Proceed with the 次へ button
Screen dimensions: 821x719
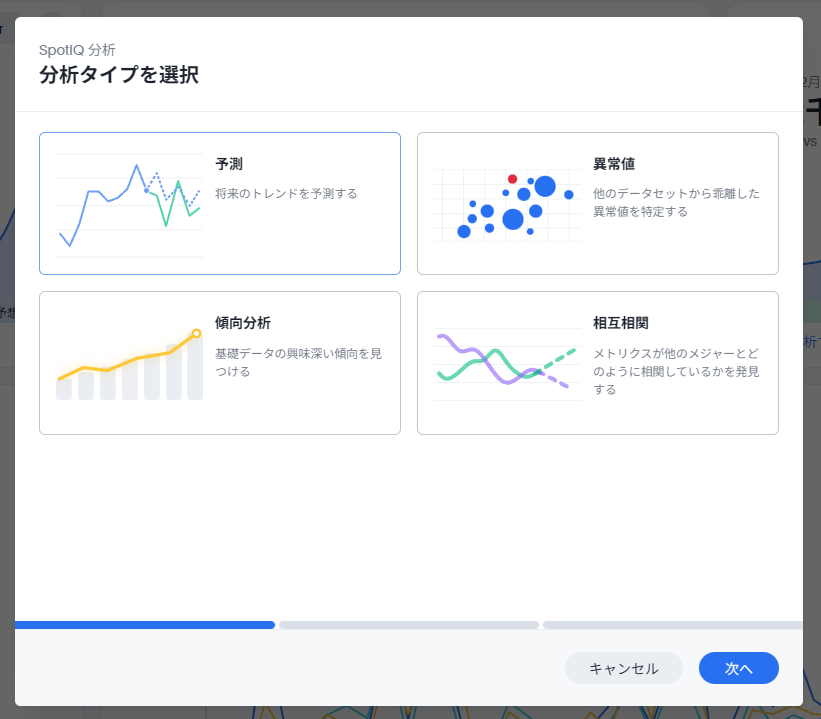[738, 668]
